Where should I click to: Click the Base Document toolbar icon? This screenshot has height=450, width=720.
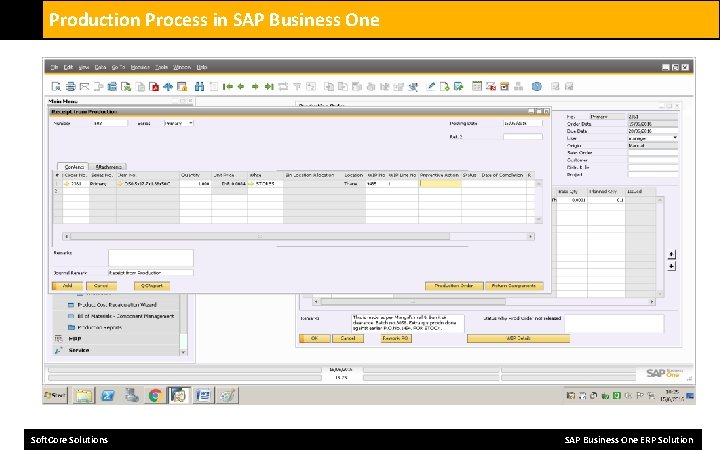tap(329, 86)
